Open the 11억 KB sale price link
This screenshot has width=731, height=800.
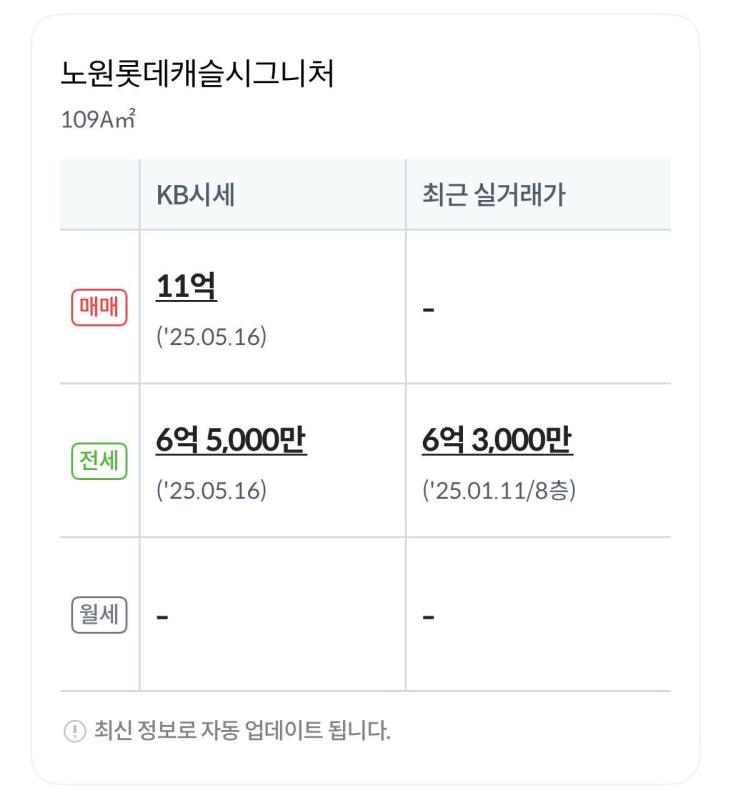tap(186, 286)
